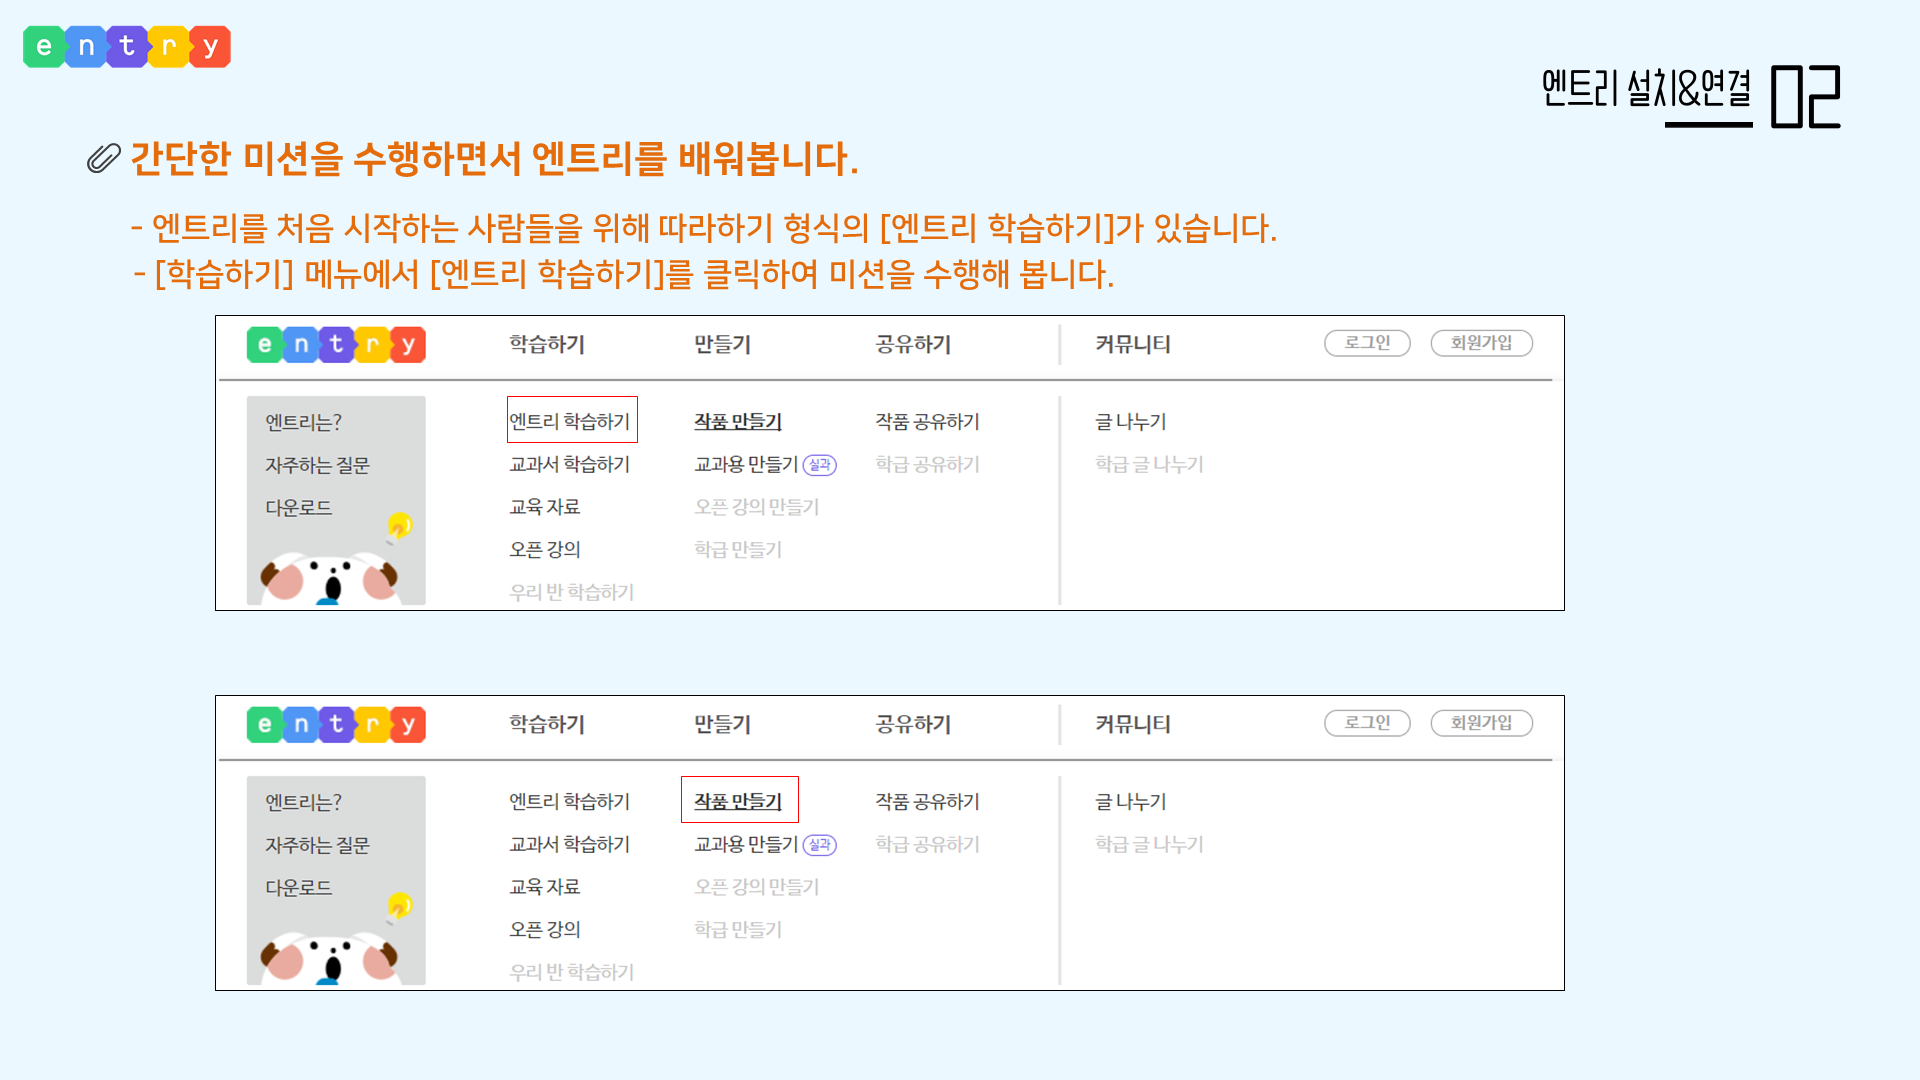Select 학급 글 나누기 in lower screenshot
Screen dimensions: 1920x1080
point(1150,844)
